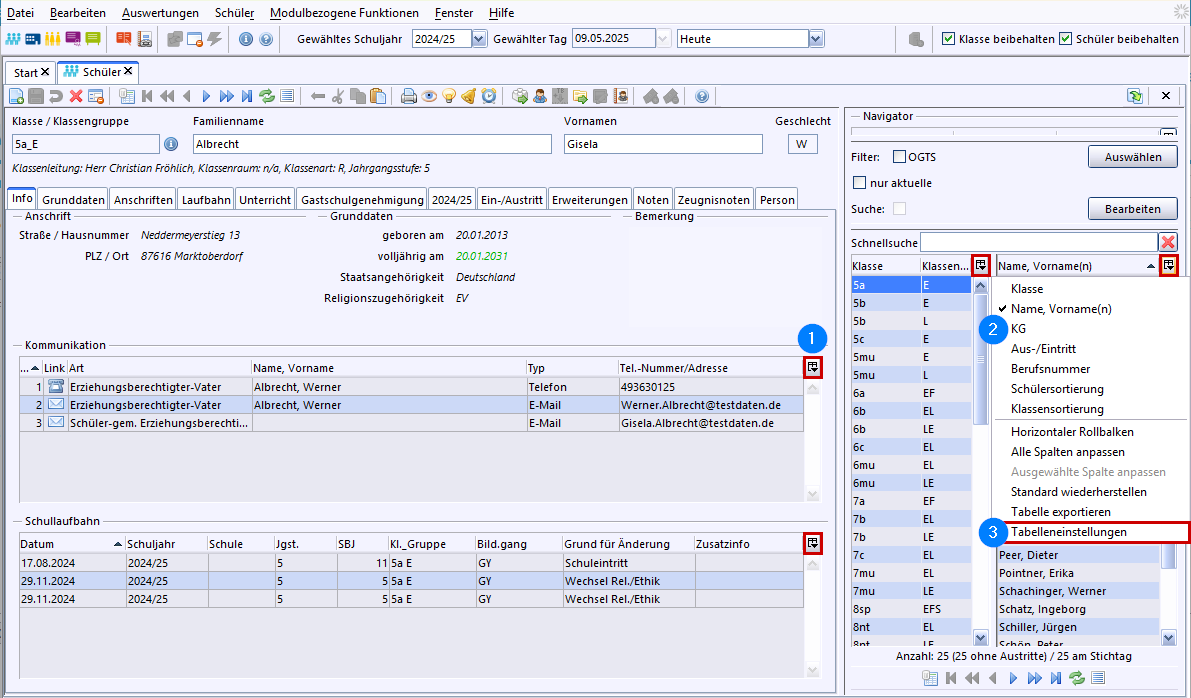Click the scissors cut icon
This screenshot has width=1191, height=698.
pos(338,96)
